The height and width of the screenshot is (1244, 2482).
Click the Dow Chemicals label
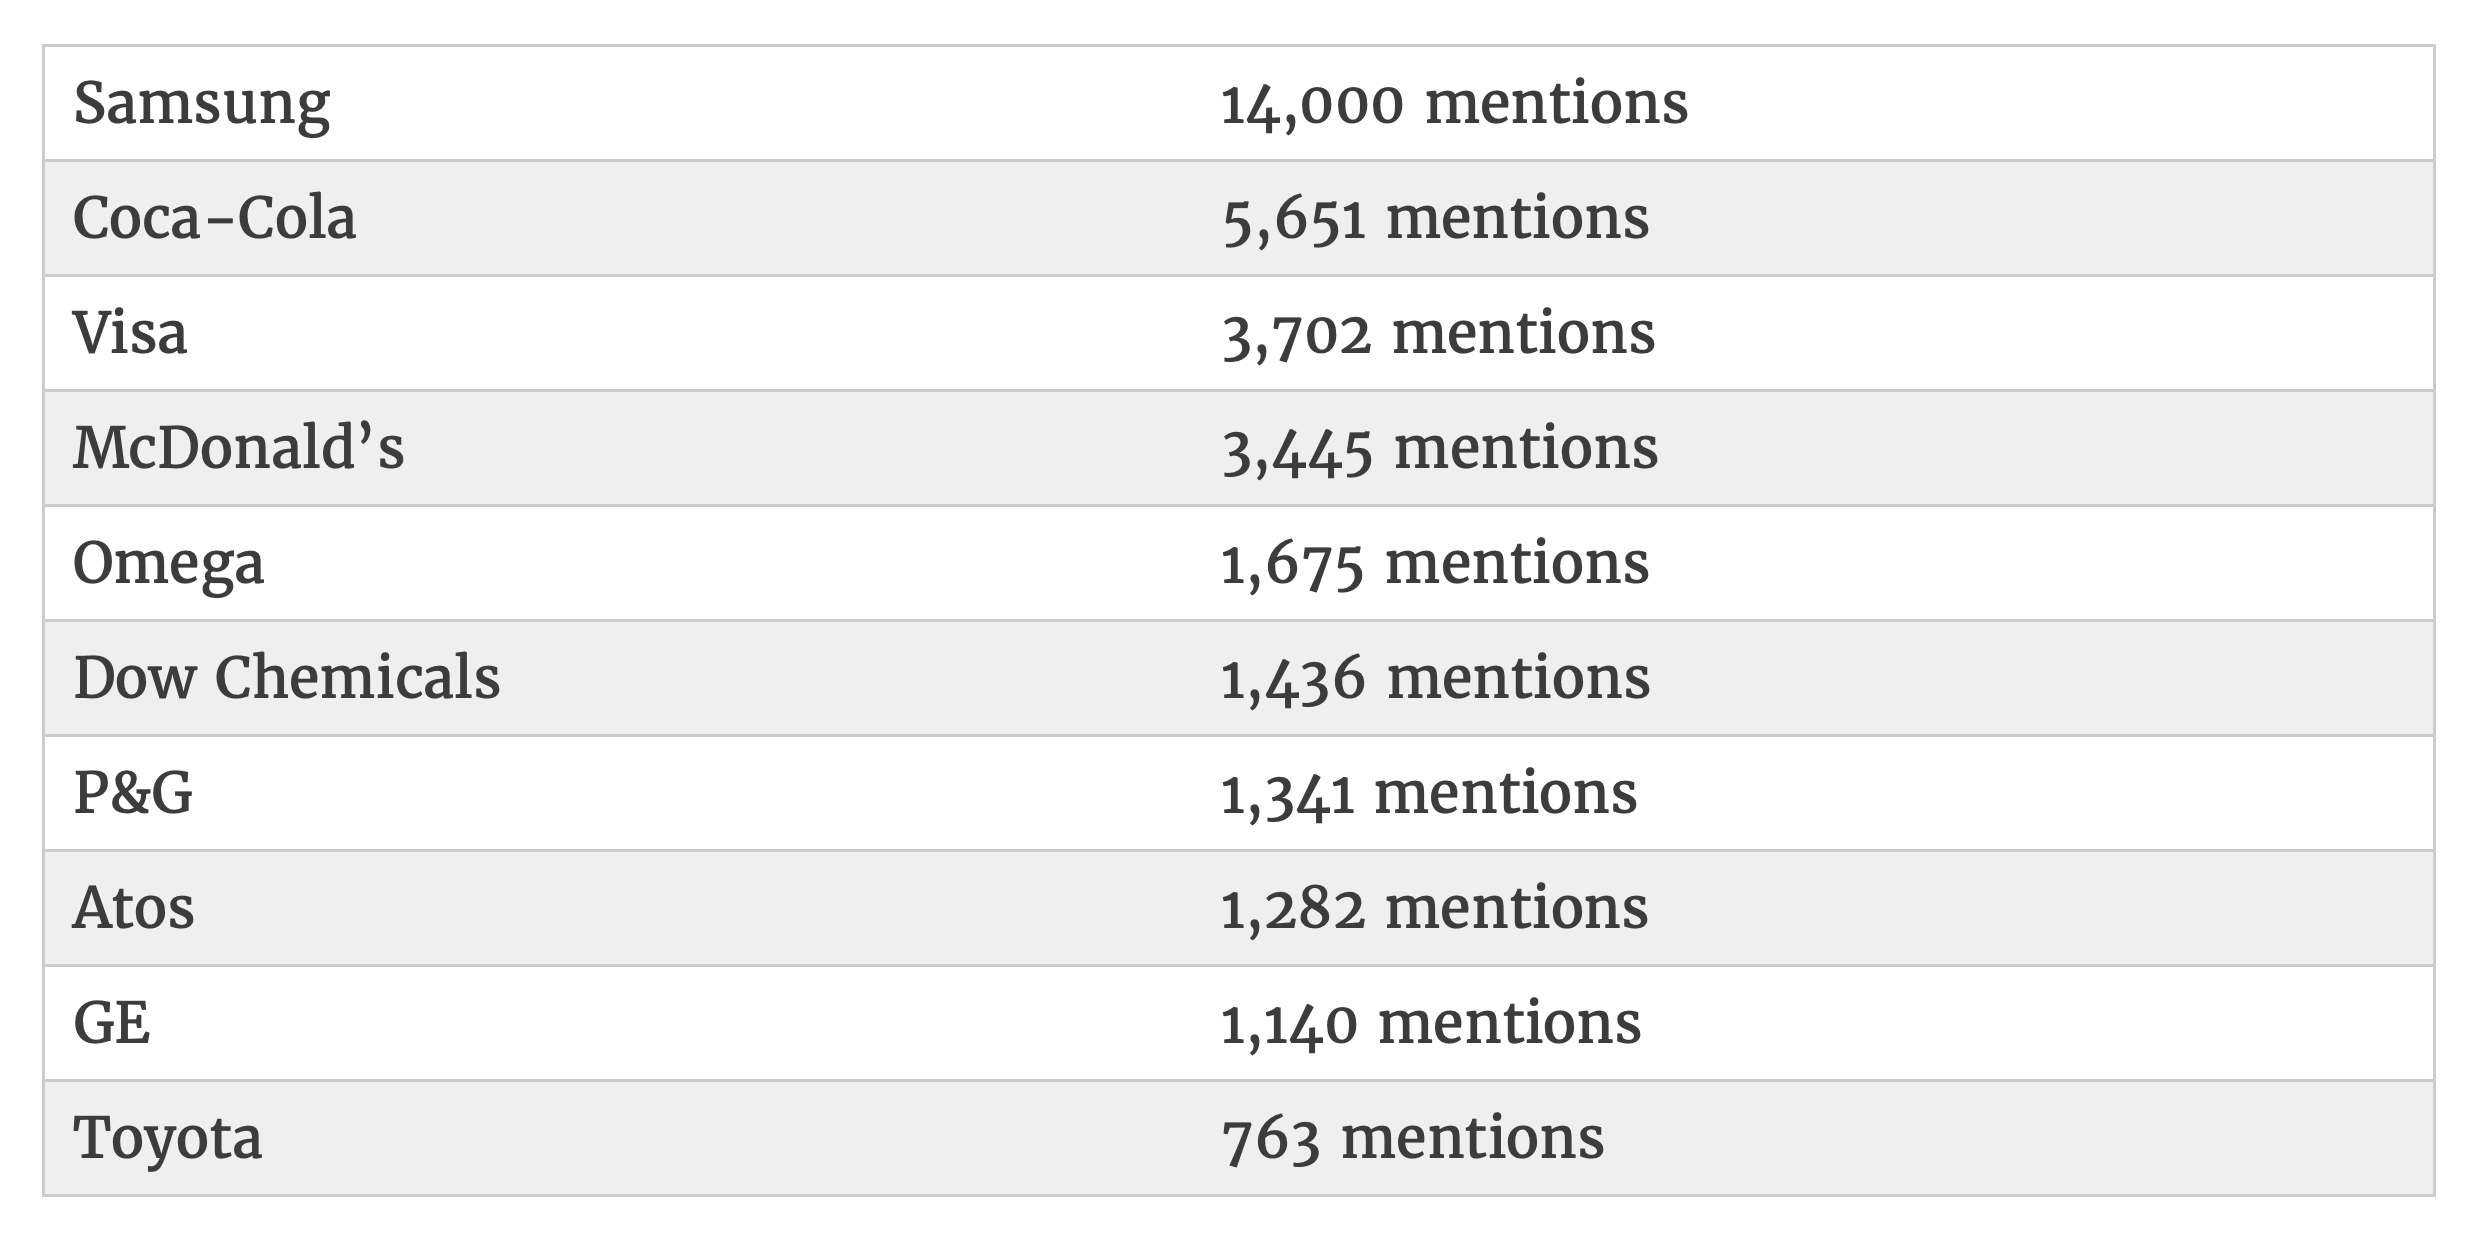click(287, 679)
